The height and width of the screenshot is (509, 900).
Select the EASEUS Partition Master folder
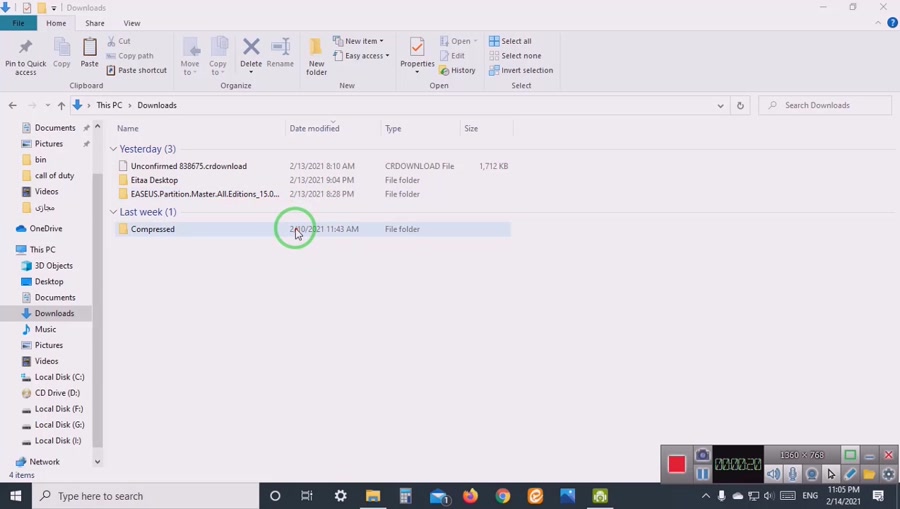[205, 194]
